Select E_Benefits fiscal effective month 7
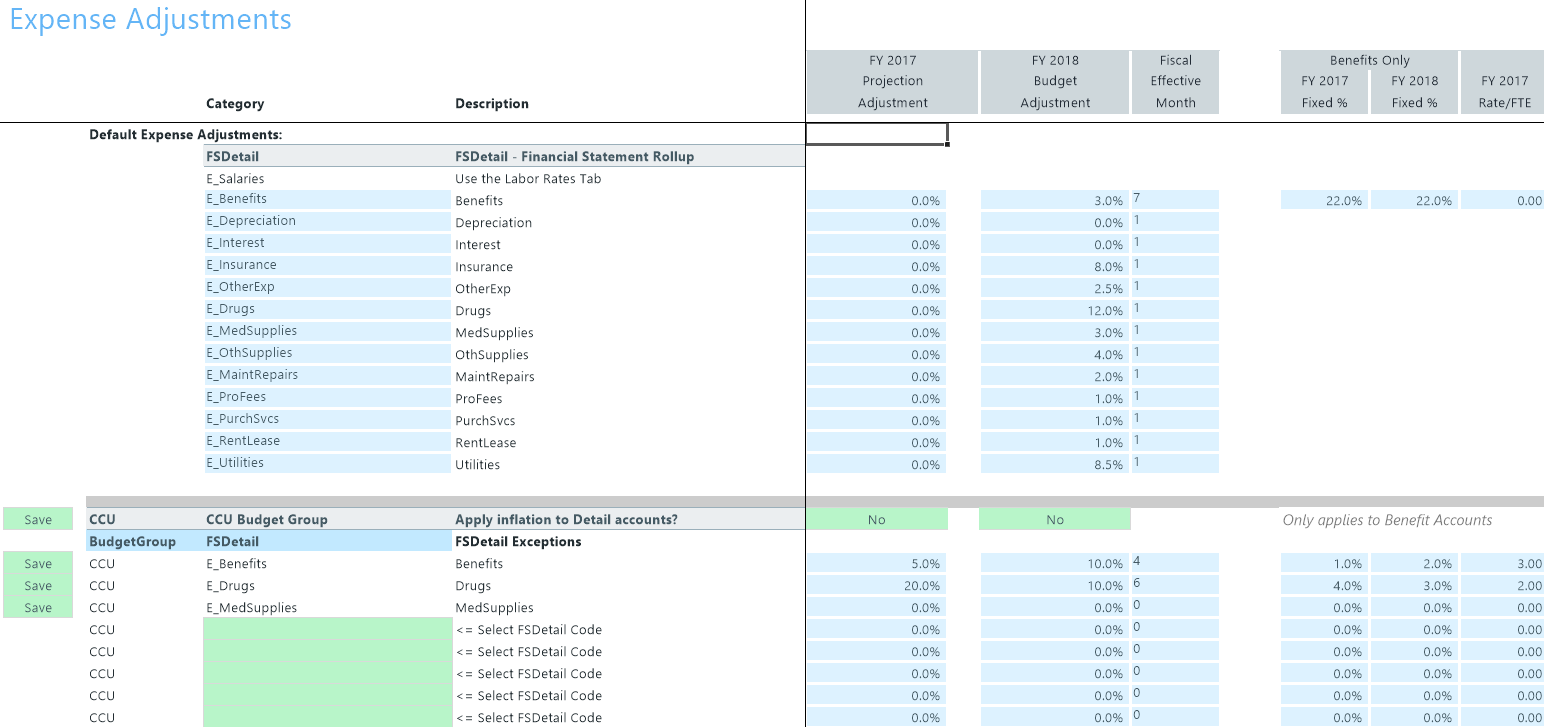Screen dimensions: 1544x727 (1175, 200)
